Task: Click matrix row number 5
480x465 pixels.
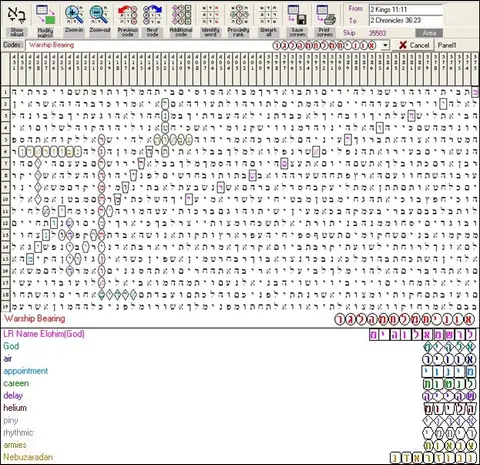Action: (x=5, y=140)
